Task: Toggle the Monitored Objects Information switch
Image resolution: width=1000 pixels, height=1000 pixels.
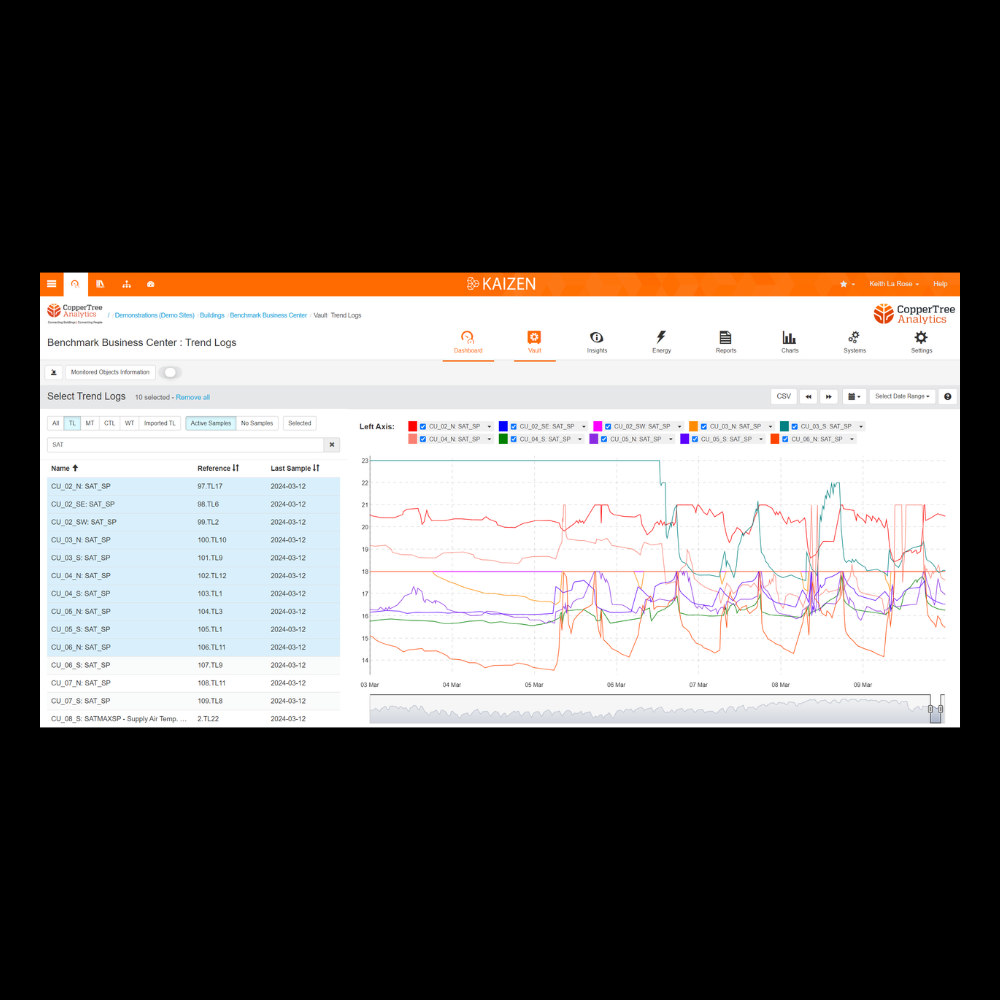Action: (169, 371)
